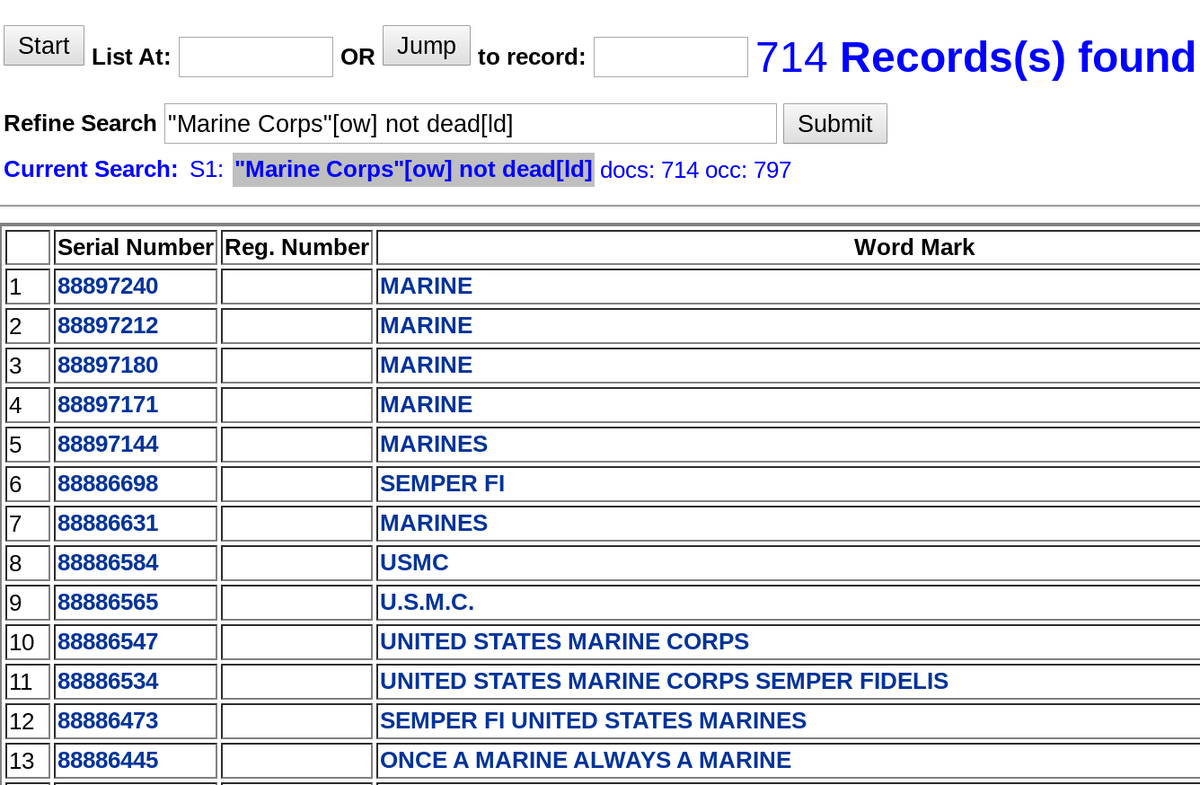This screenshot has height=785, width=1200.
Task: Open highlighted current search query link
Action: point(413,170)
